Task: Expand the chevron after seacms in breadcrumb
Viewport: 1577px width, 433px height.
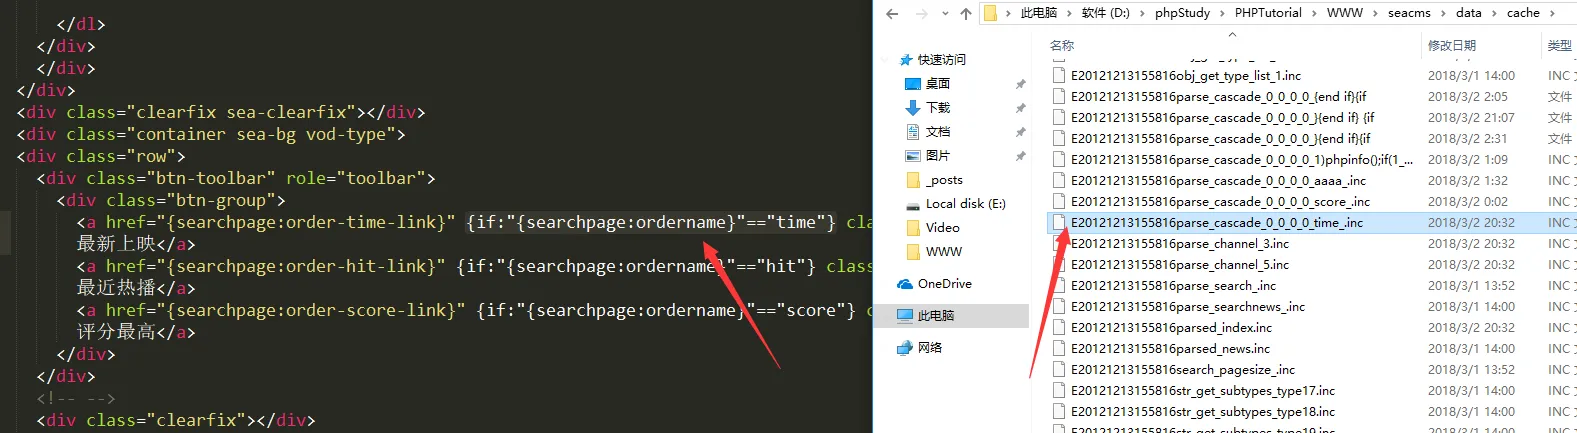Action: (1443, 13)
